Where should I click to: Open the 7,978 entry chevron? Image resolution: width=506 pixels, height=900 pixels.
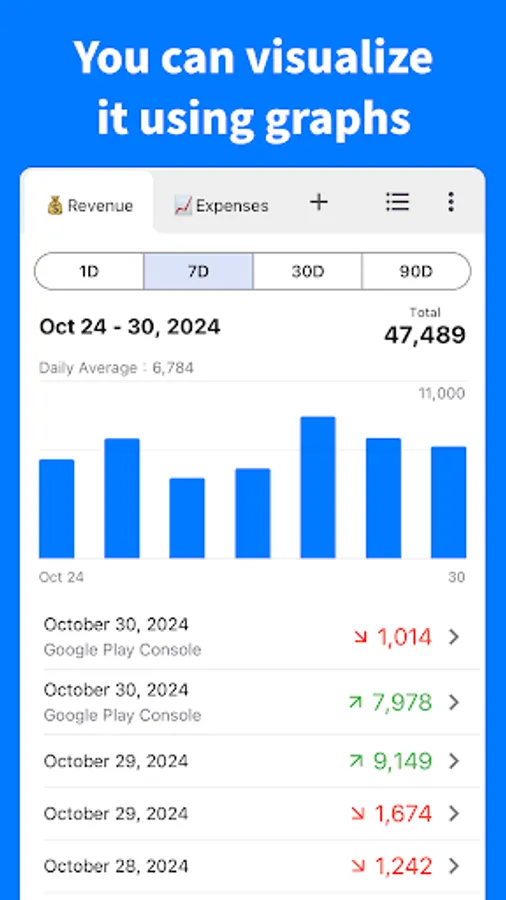click(454, 702)
